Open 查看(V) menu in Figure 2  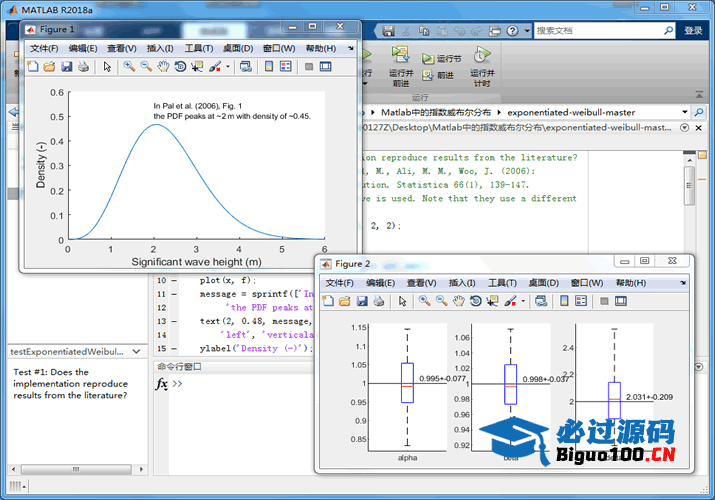[x=421, y=283]
